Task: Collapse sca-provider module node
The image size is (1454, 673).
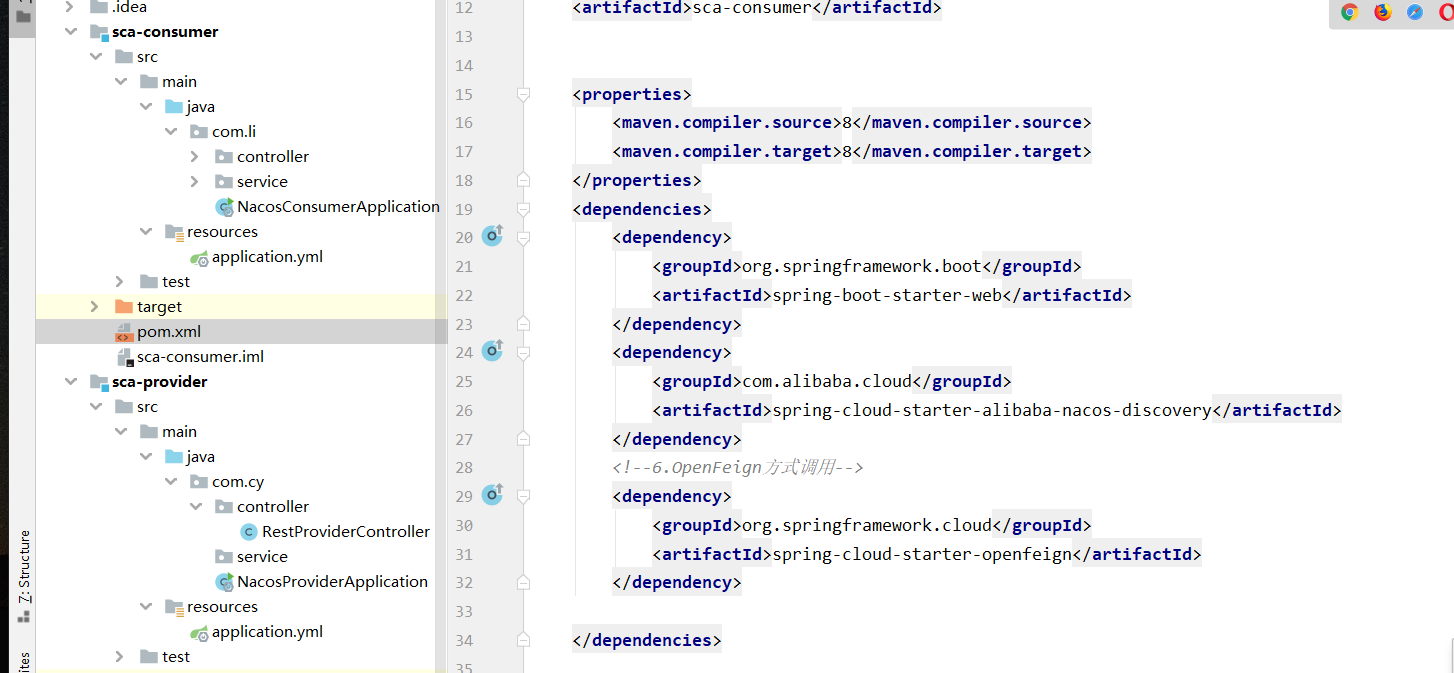Action: (x=70, y=382)
